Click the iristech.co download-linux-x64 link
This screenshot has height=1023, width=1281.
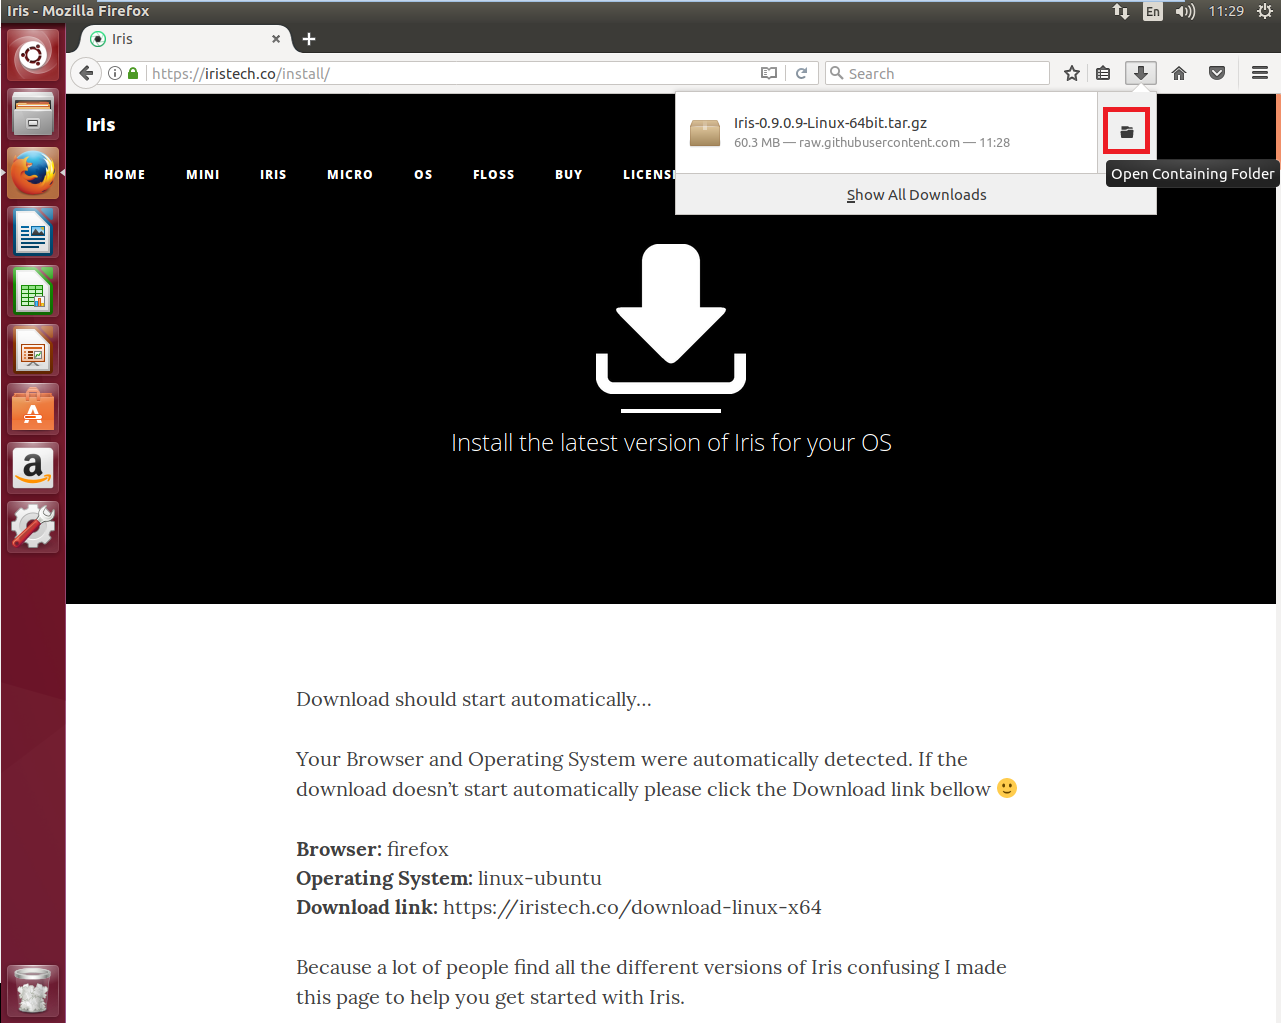[x=632, y=907]
